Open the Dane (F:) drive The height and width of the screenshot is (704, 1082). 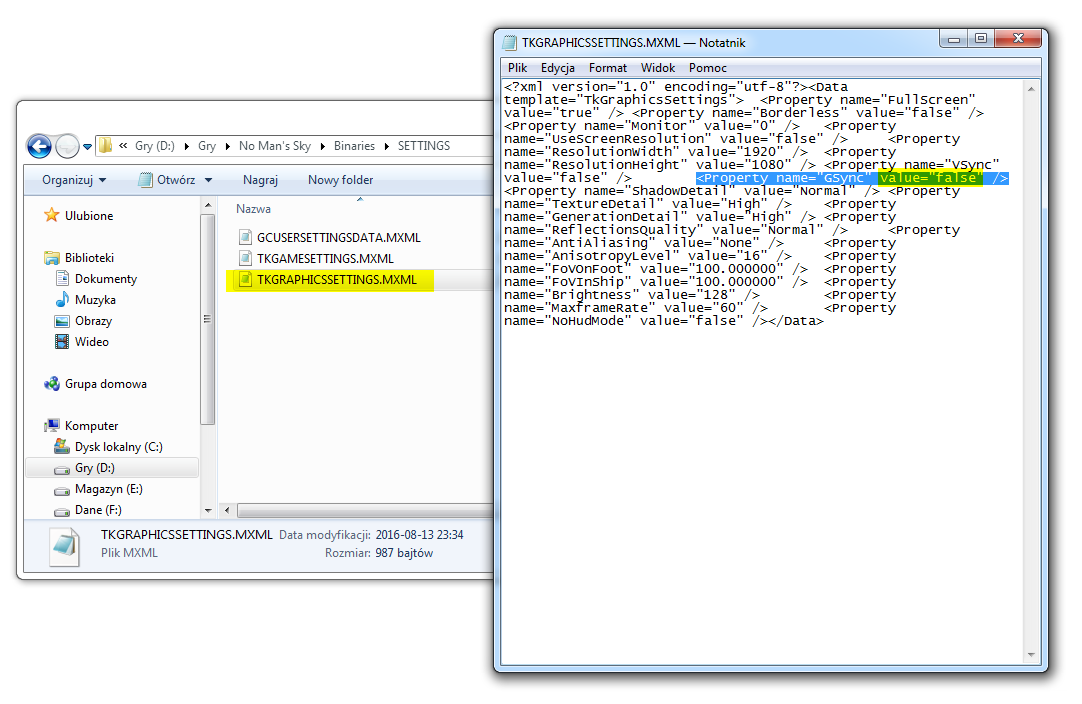(98, 510)
